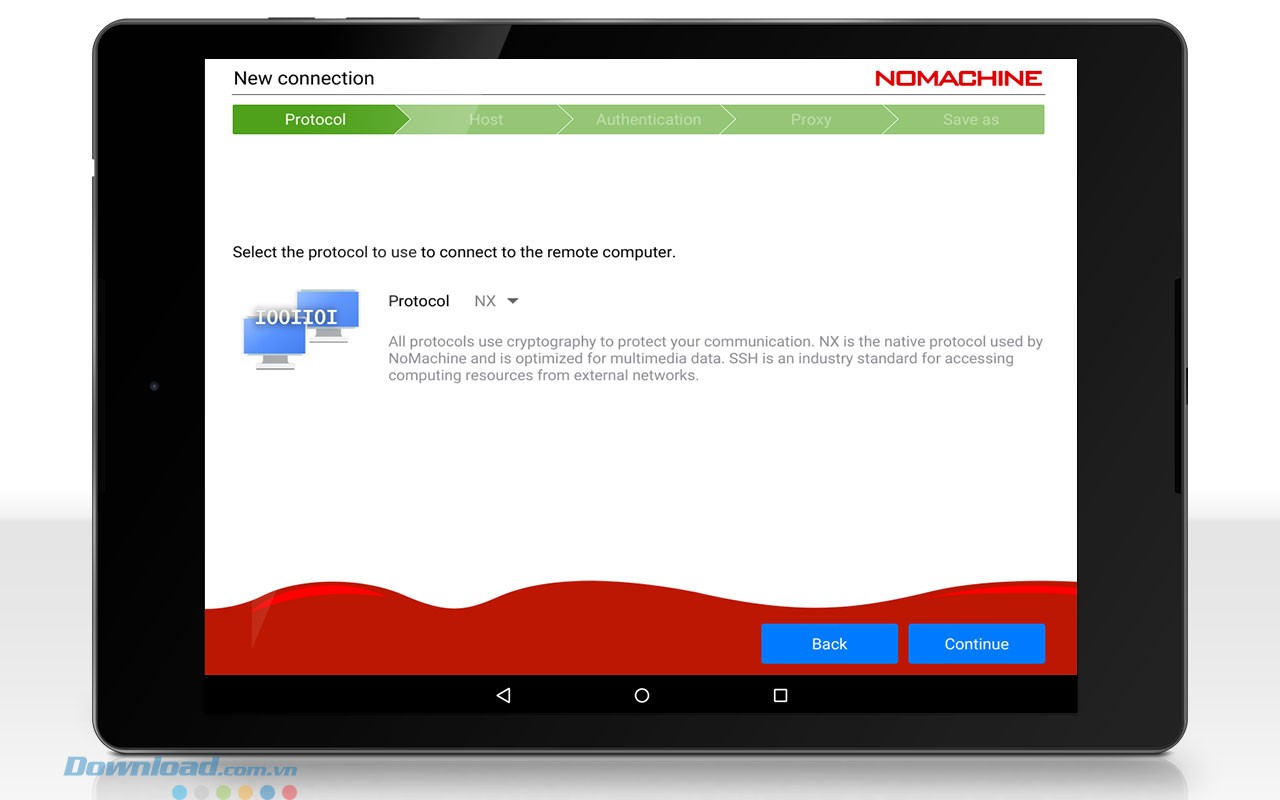The height and width of the screenshot is (800, 1280).
Task: Tap the tablet front camera dot
Action: (x=154, y=386)
